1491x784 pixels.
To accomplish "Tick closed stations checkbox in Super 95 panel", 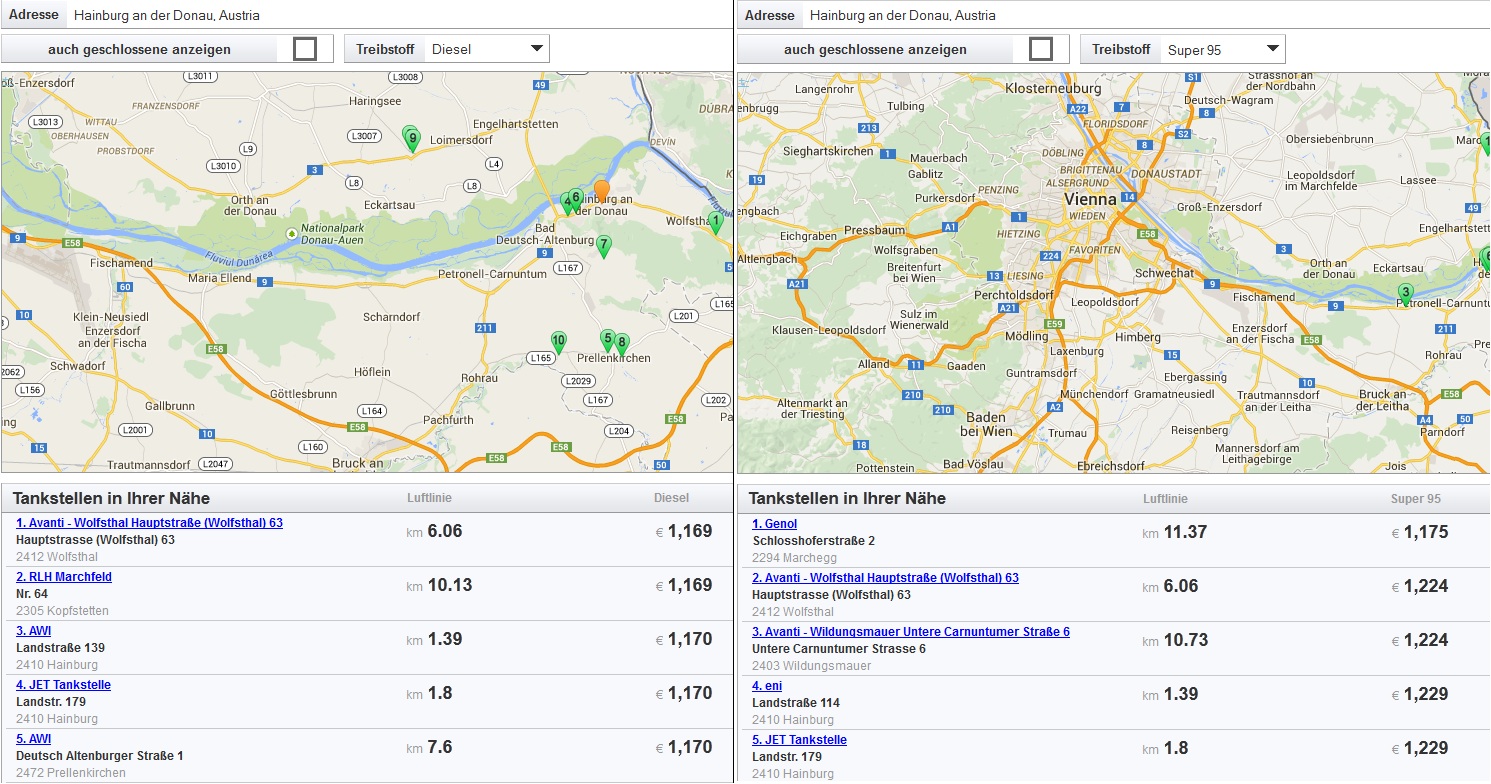I will [1041, 49].
